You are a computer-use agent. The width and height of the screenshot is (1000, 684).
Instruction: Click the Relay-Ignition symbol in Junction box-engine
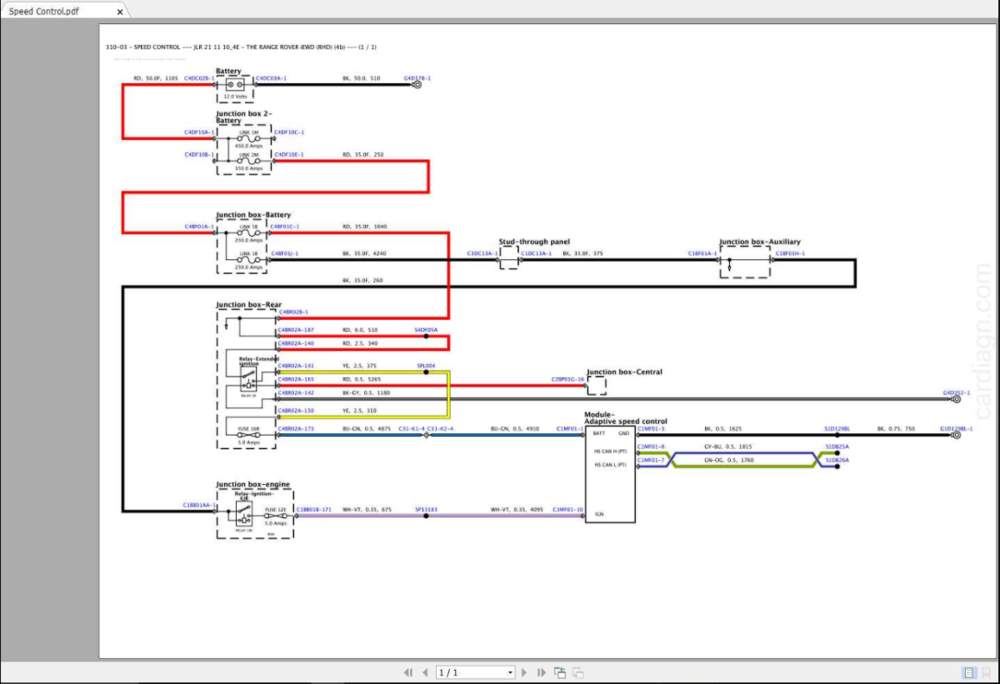(x=241, y=514)
